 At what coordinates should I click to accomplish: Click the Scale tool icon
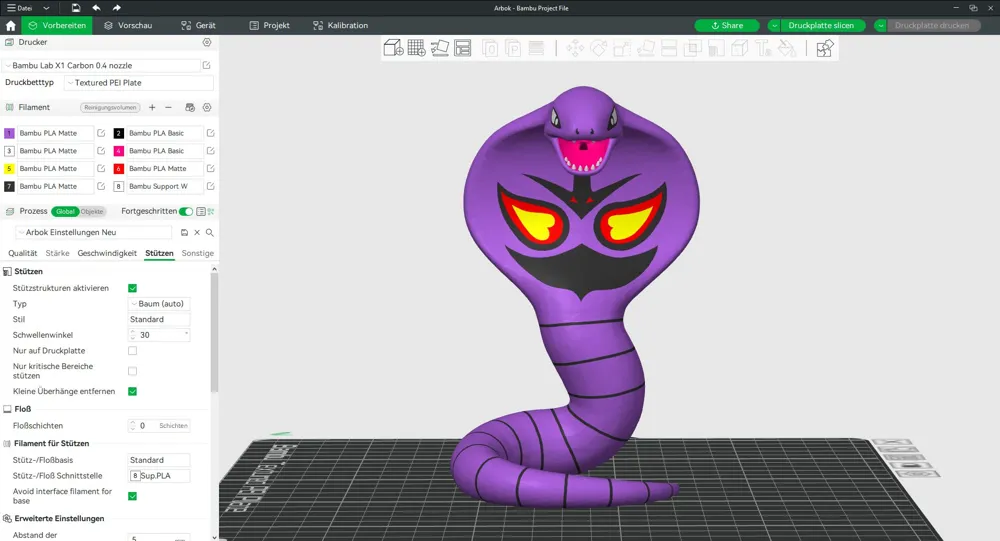[x=622, y=48]
